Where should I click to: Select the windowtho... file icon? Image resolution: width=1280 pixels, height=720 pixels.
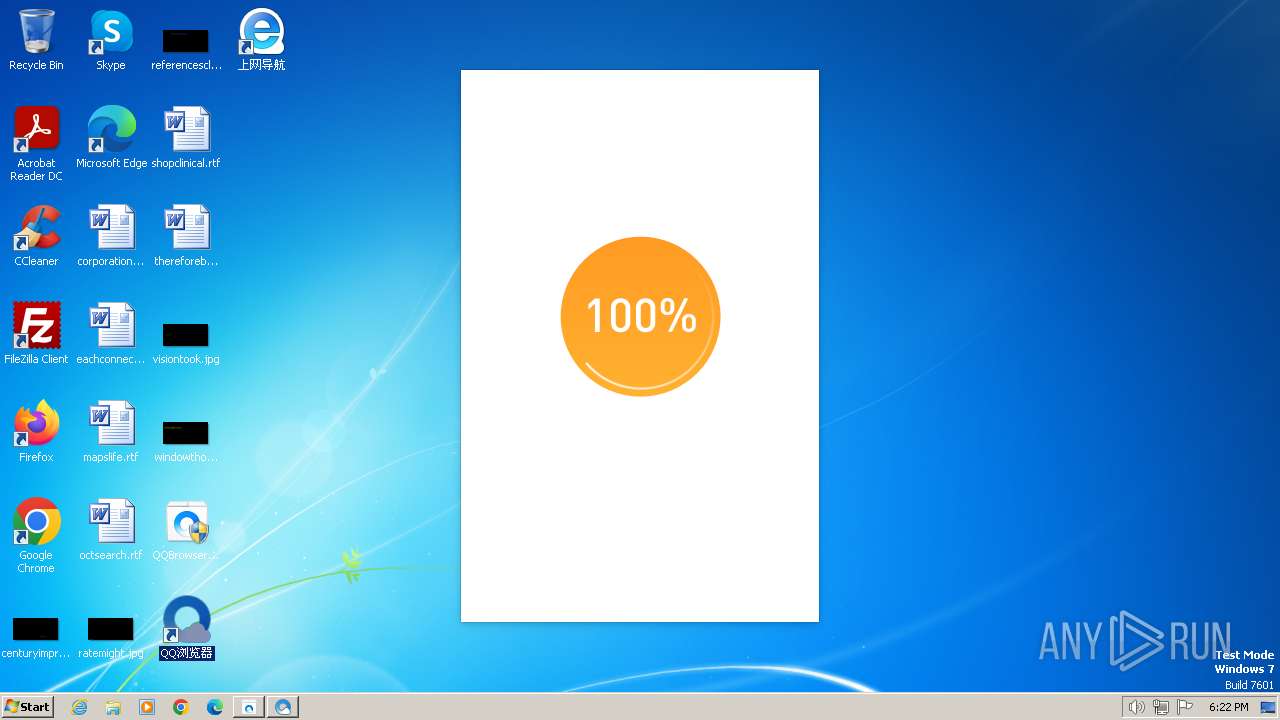pos(186,441)
